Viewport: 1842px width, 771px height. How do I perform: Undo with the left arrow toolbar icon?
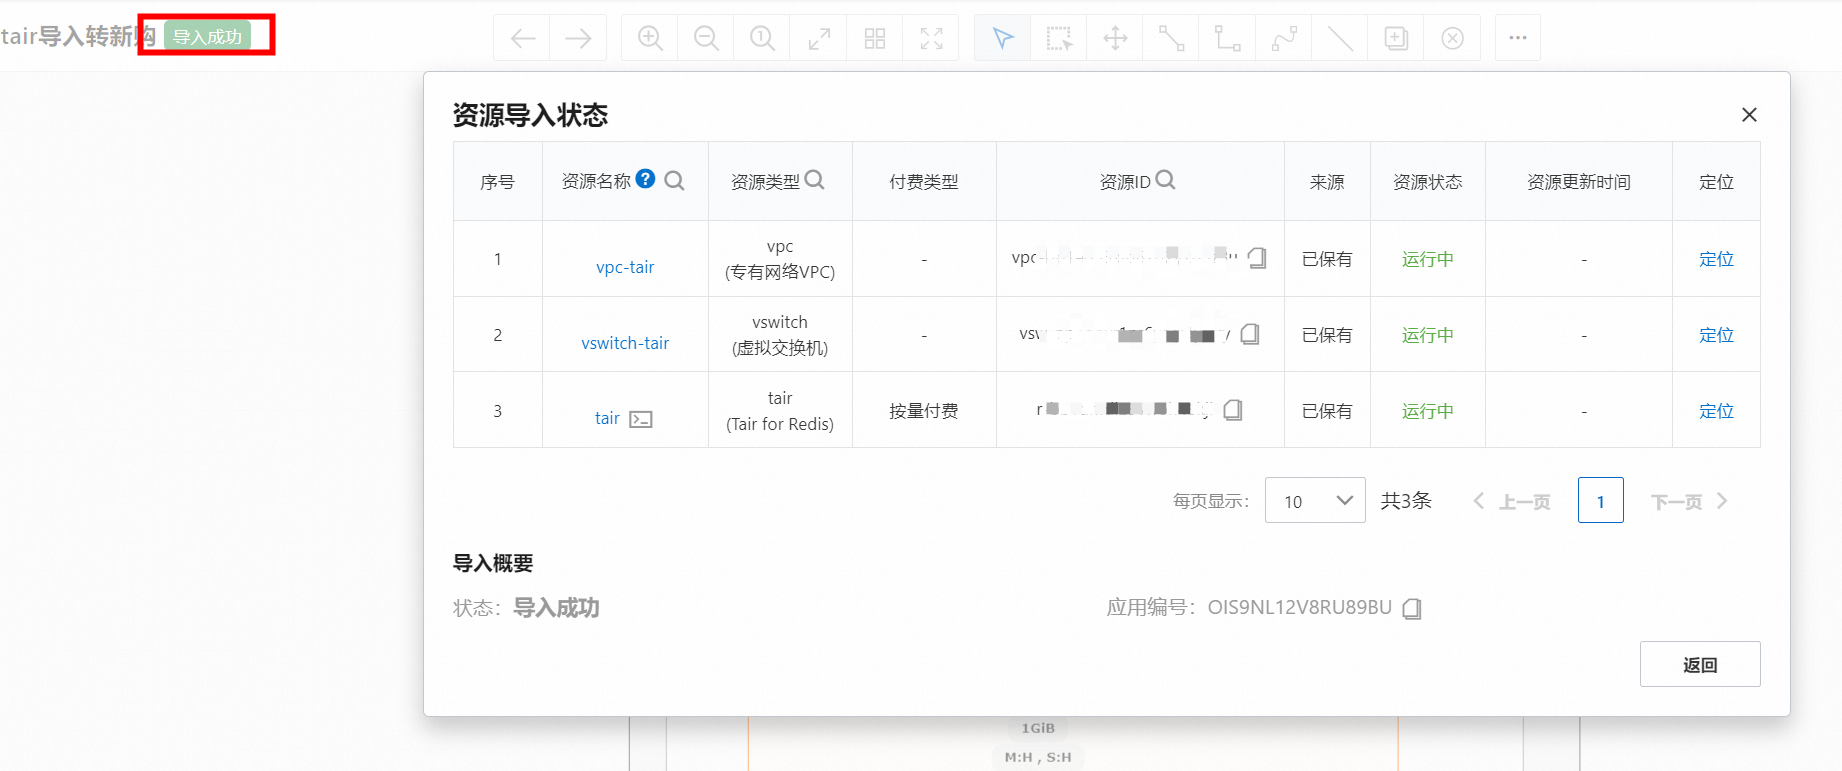coord(523,38)
